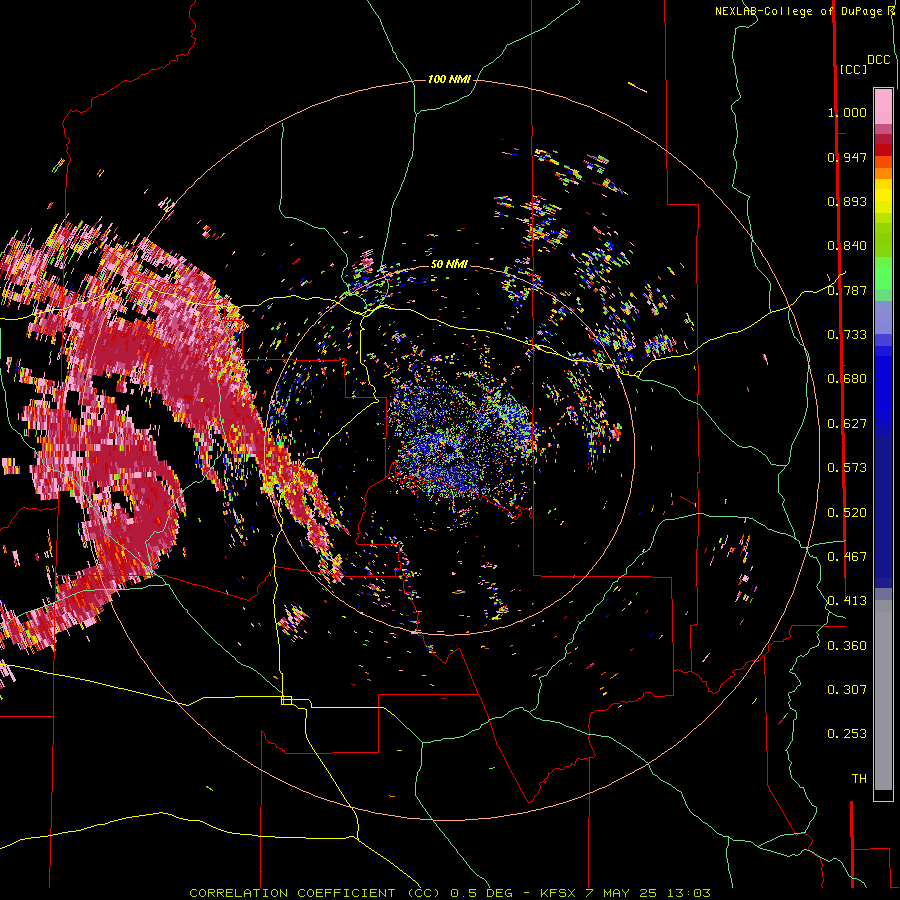Image resolution: width=900 pixels, height=900 pixels.
Task: Select the 0.573 legend value
Action: tap(847, 468)
